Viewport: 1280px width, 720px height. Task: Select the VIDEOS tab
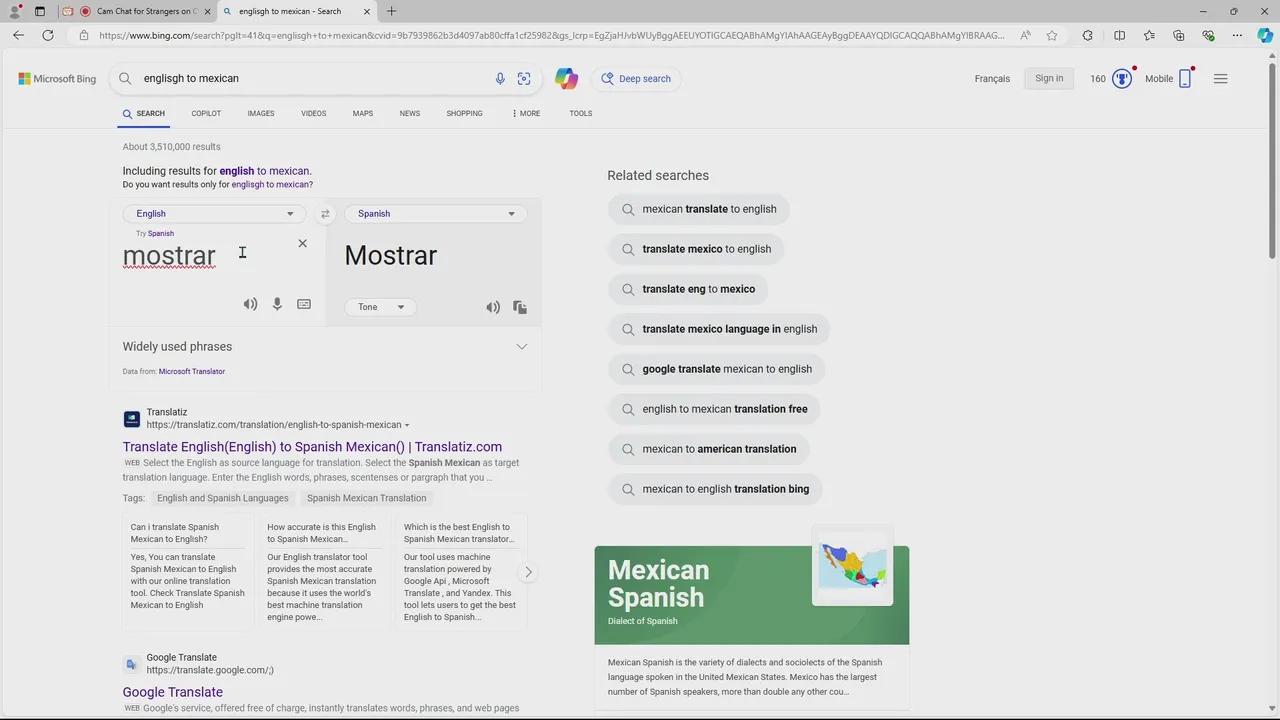coord(314,113)
